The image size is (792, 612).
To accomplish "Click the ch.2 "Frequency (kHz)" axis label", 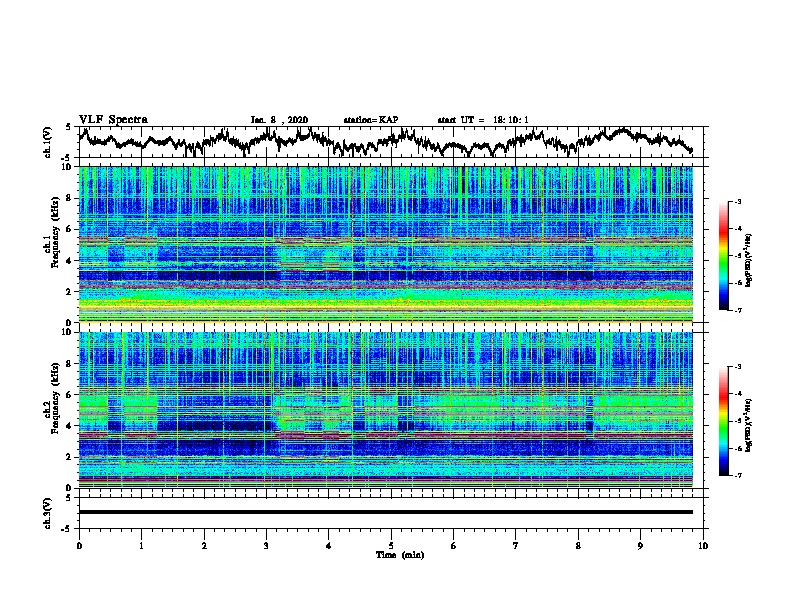I will (55, 398).
